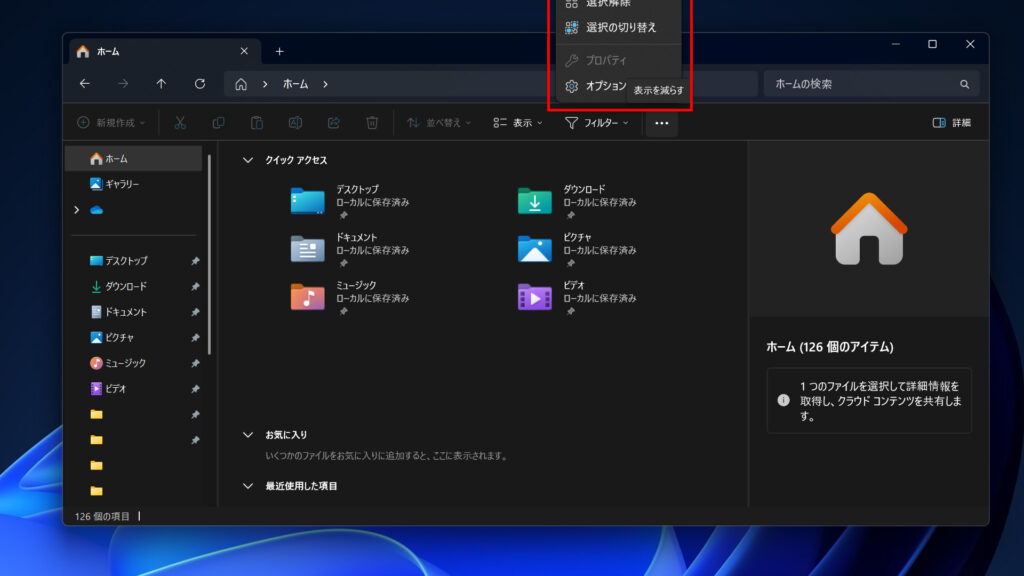Collapse the 最近使用した項目 section
The image size is (1024, 576).
click(x=248, y=486)
